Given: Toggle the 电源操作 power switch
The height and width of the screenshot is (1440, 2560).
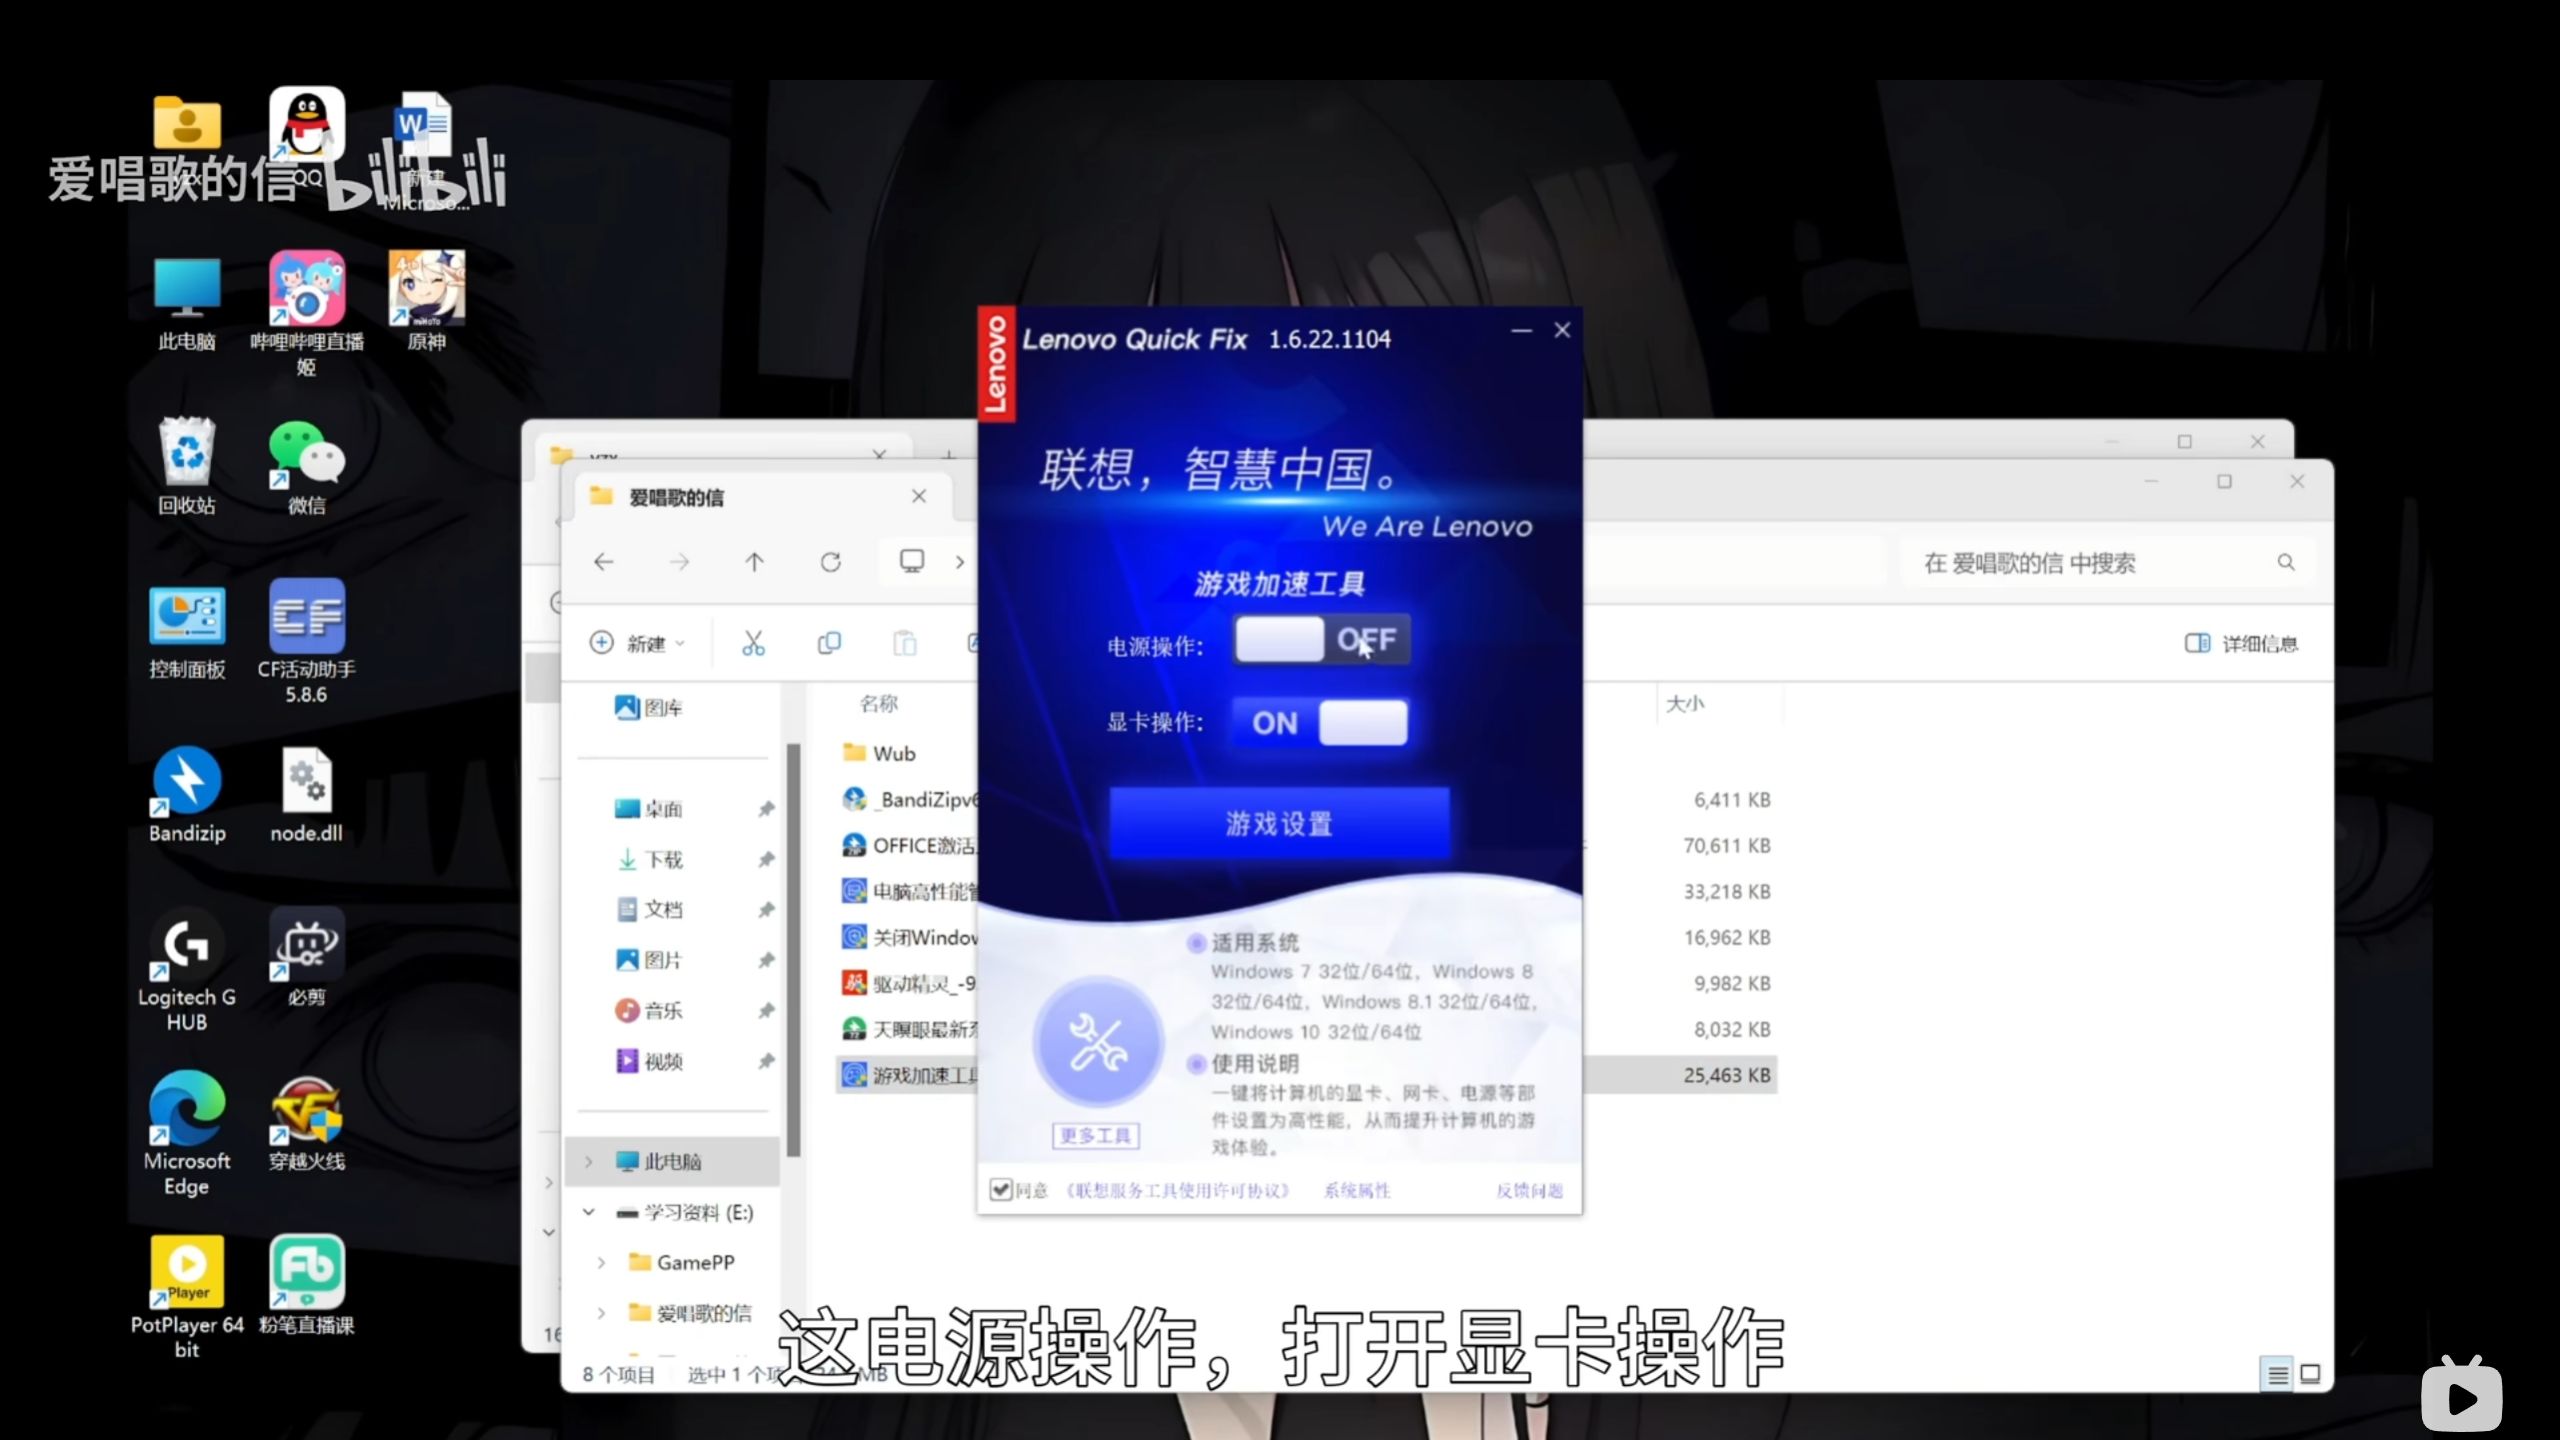Looking at the screenshot, I should (x=1322, y=640).
